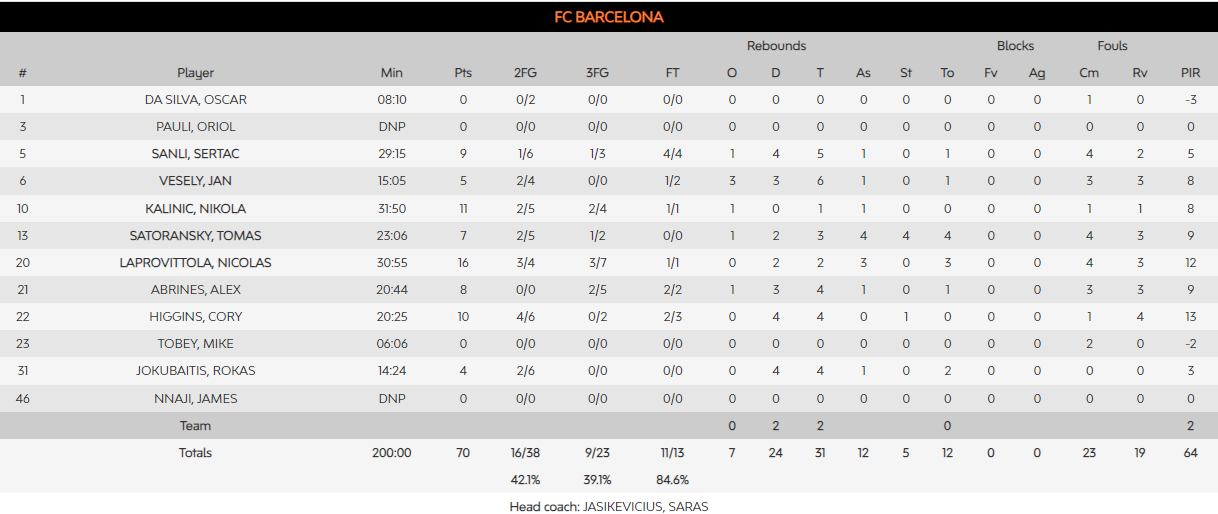Click the Rebounds group header
This screenshot has width=1218, height=514.
coord(776,46)
